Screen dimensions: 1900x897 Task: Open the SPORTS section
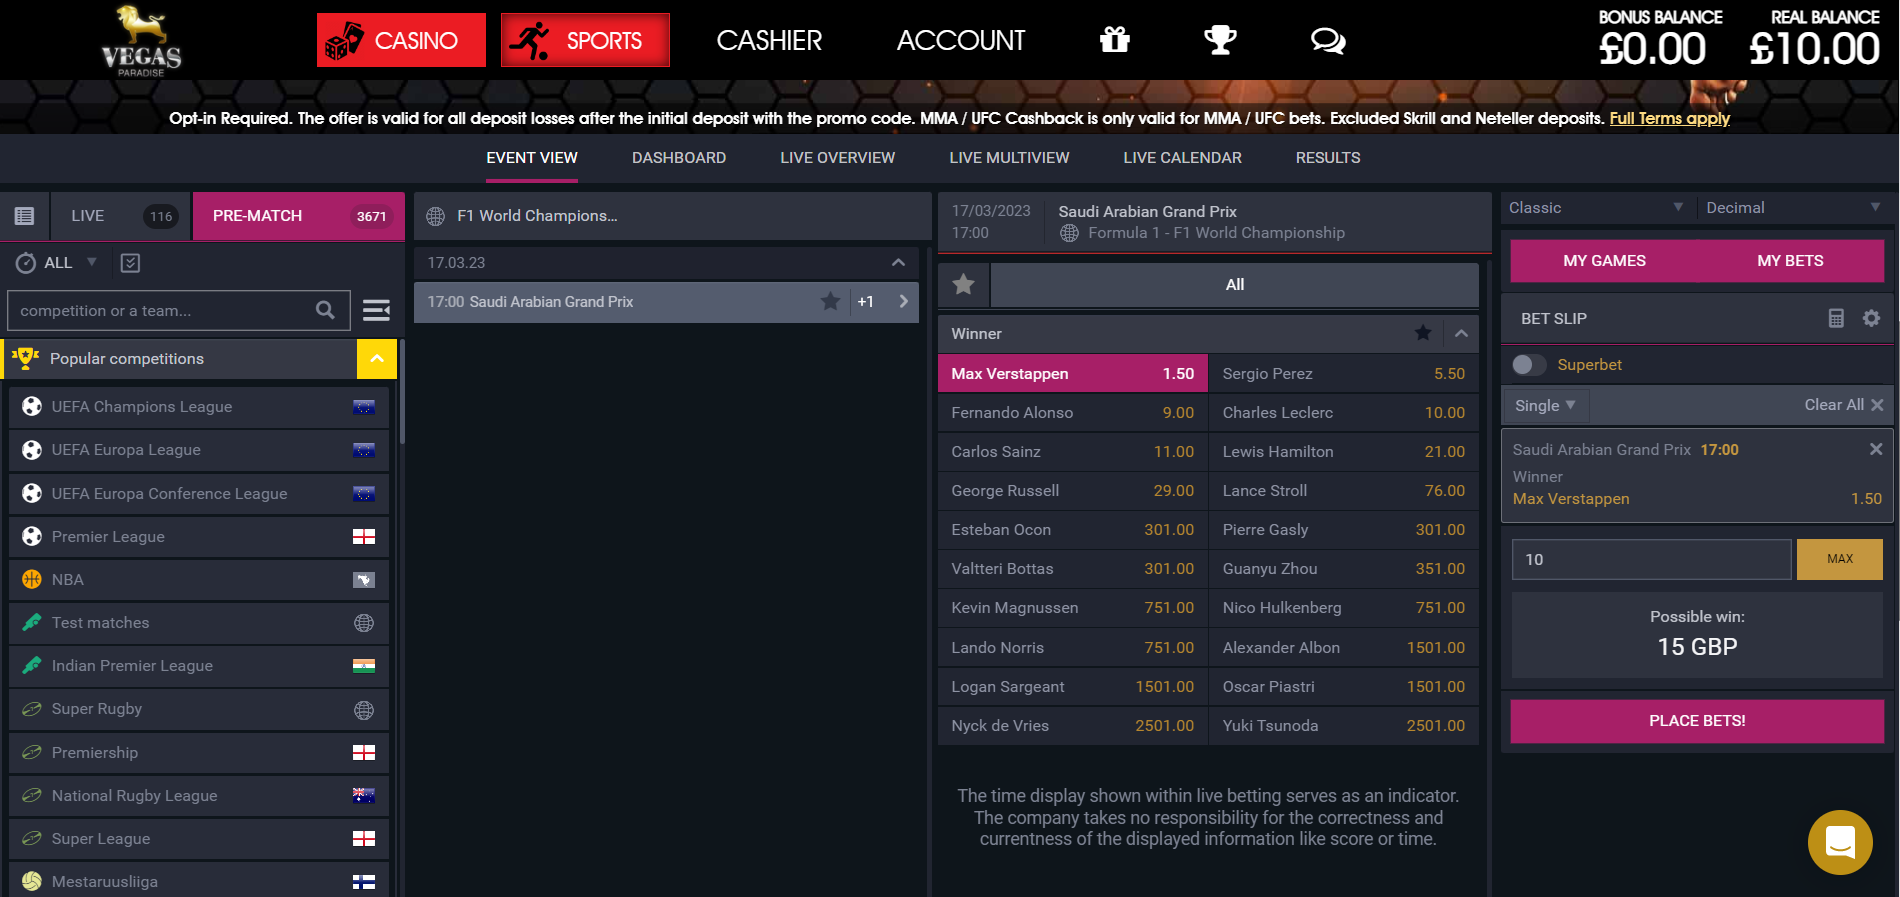click(x=585, y=40)
